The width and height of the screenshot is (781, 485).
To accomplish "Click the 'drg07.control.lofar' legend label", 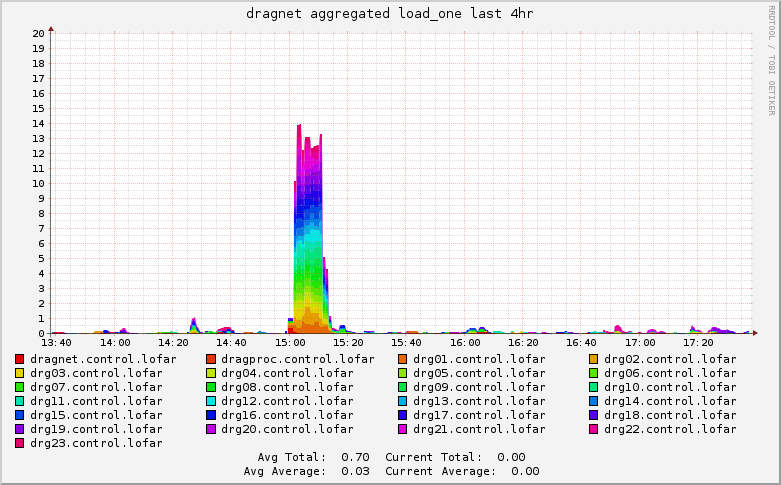I will [x=96, y=387].
